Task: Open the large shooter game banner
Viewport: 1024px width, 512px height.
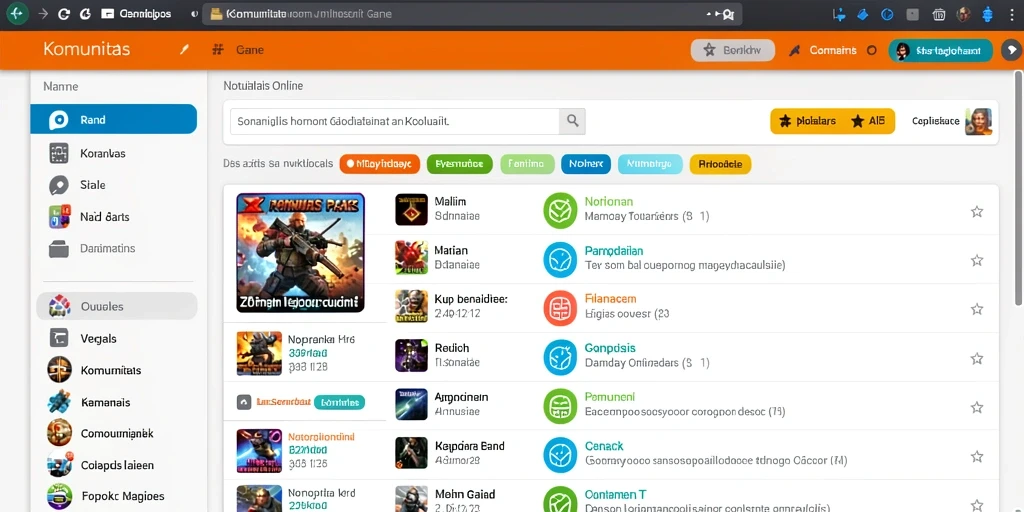Action: point(300,252)
